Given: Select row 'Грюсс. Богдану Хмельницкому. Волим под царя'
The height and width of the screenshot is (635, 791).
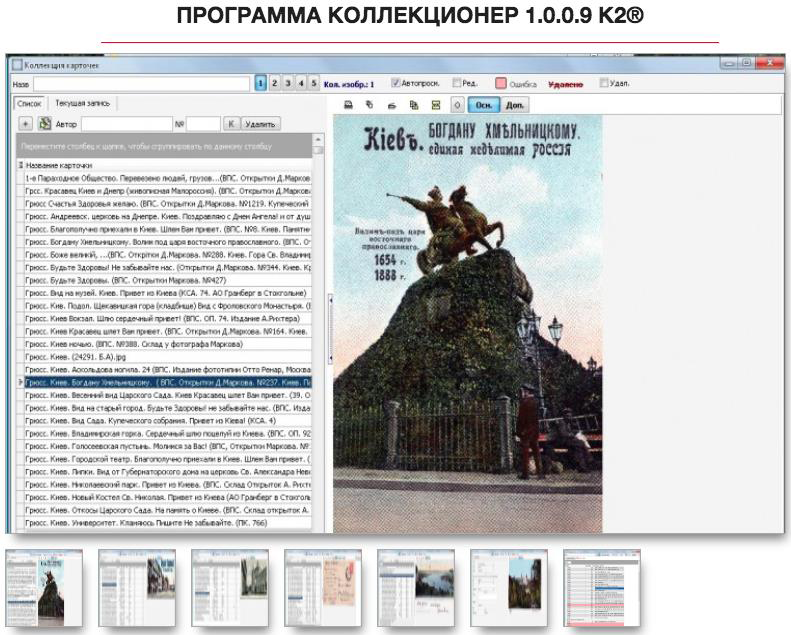Looking at the screenshot, I should (x=167, y=242).
